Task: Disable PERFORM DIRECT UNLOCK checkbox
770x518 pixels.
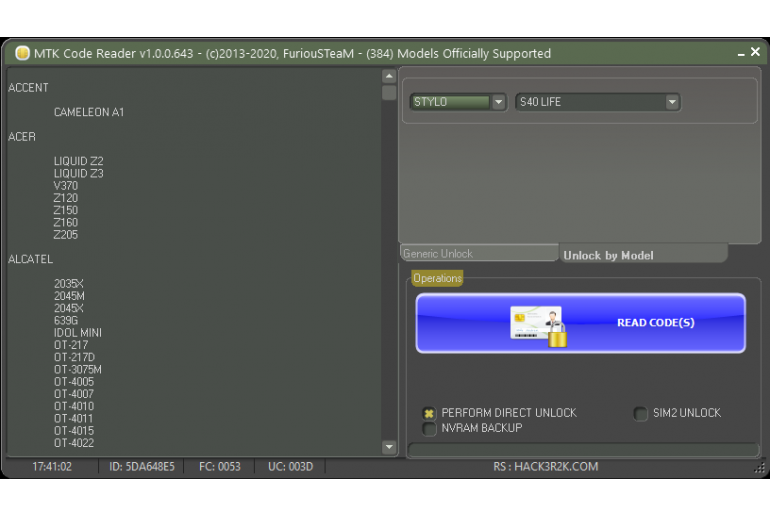Action: [429, 413]
